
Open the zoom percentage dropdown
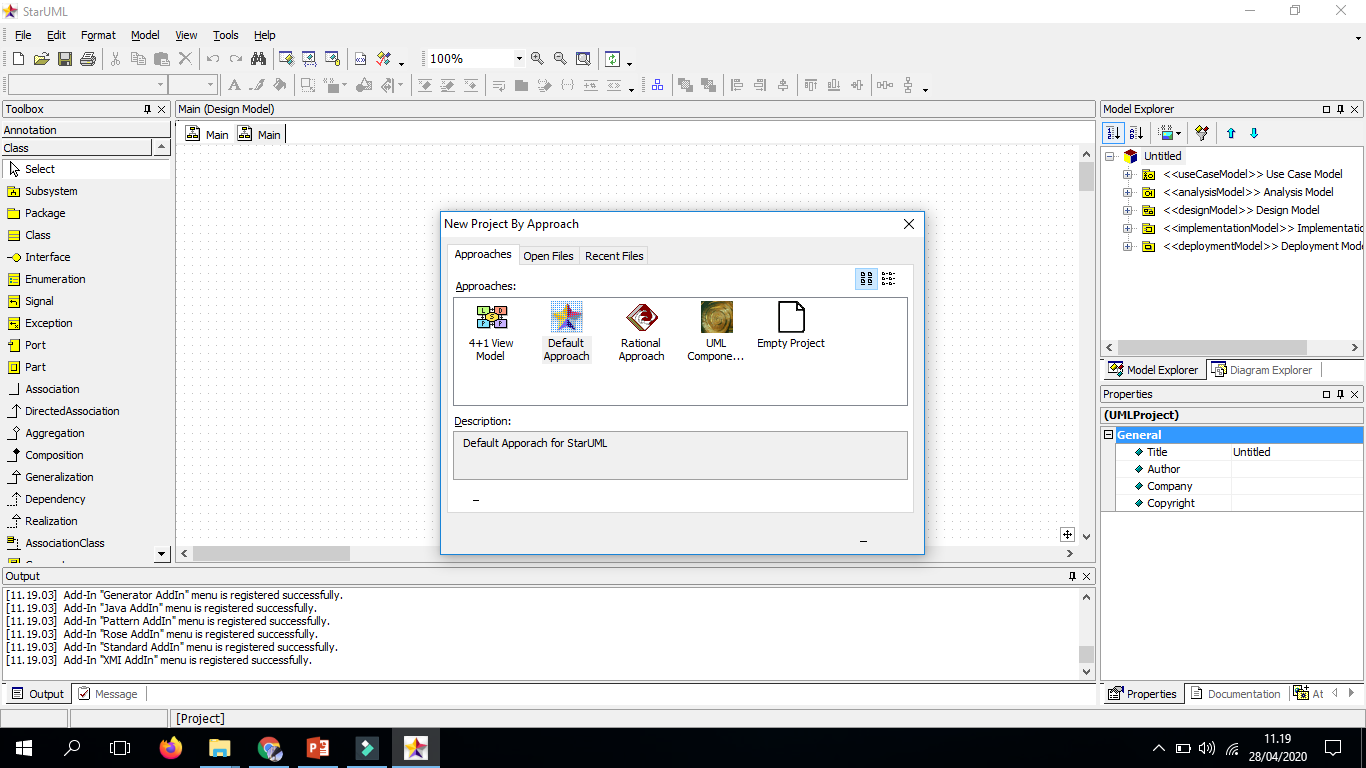[x=519, y=59]
